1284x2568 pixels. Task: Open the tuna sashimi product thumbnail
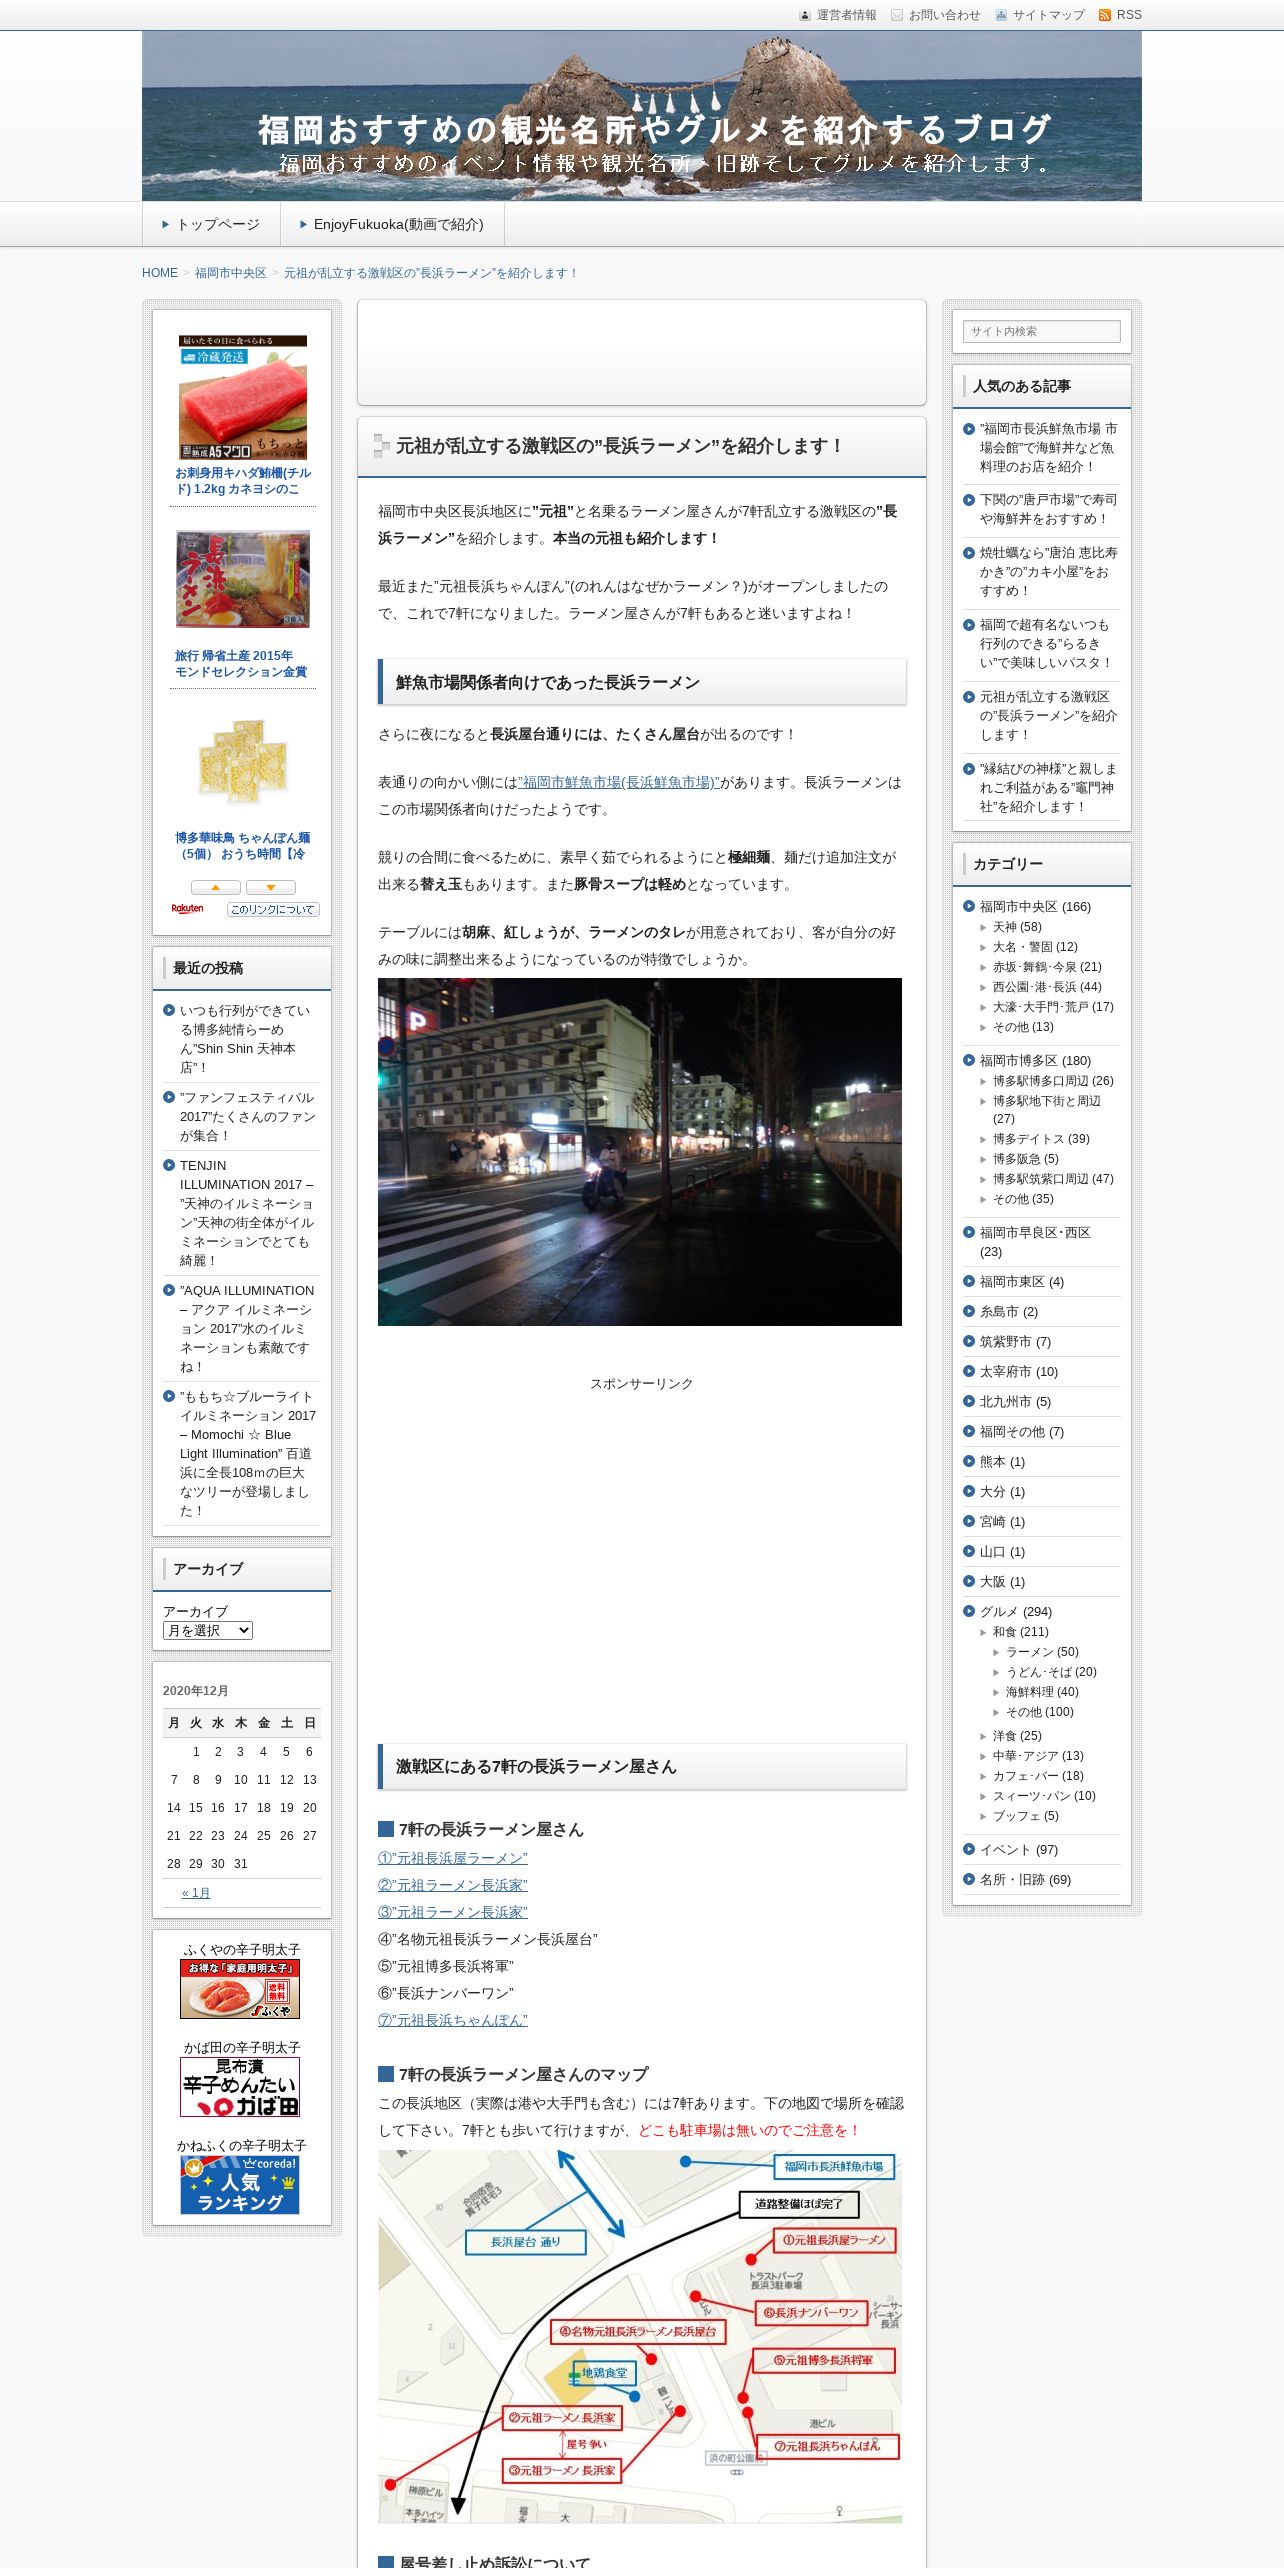coord(243,397)
